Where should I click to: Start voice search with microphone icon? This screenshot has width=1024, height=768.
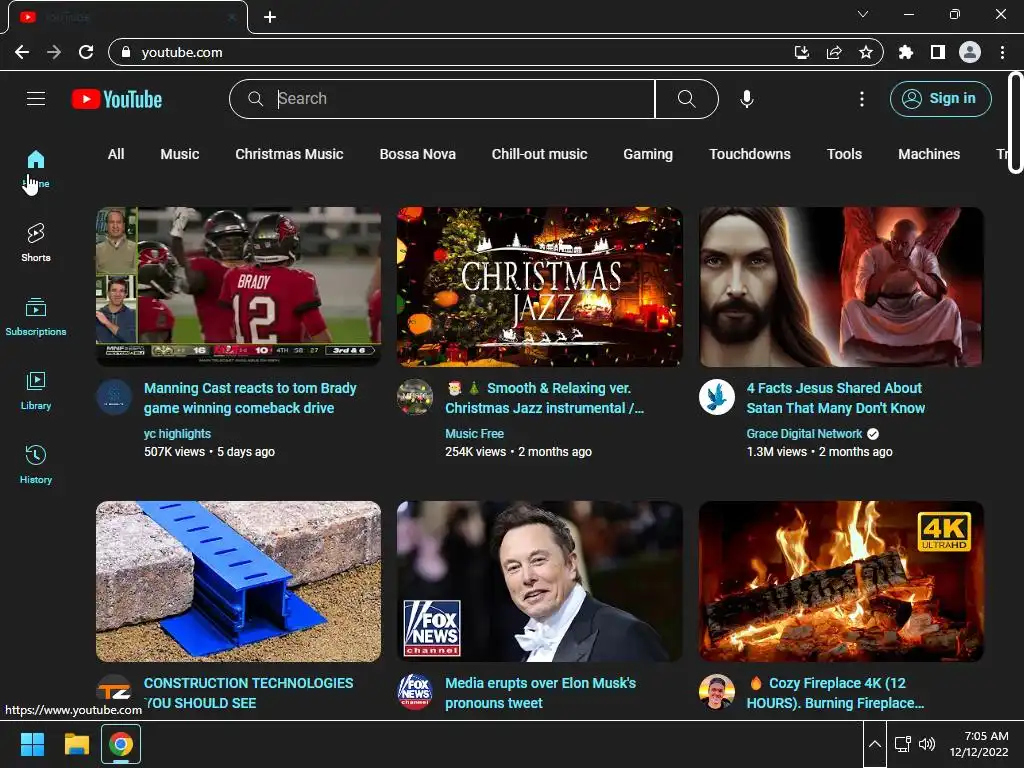point(746,99)
